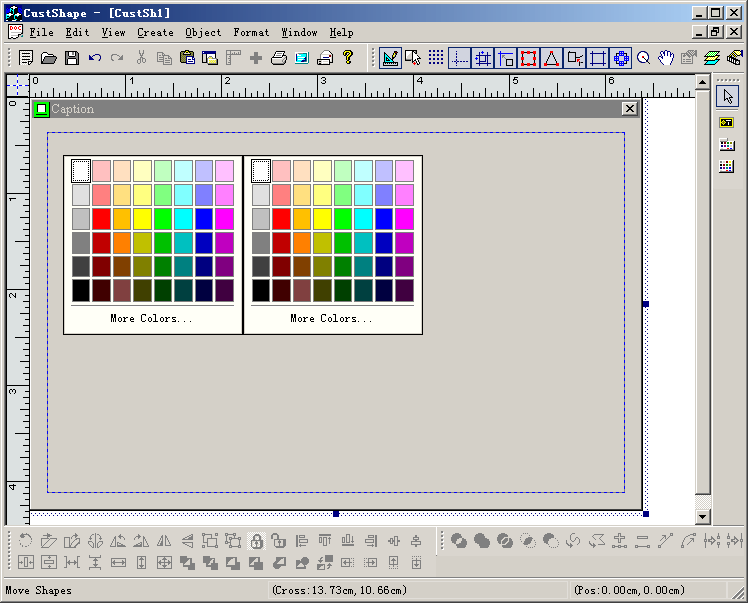This screenshot has width=748, height=603.
Task: Pick black in the left palette
Action: pyautogui.click(x=81, y=291)
